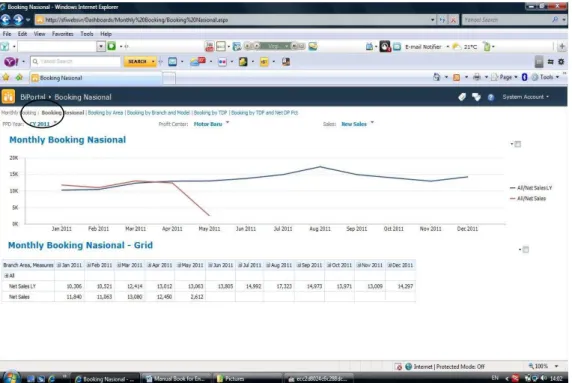Open the Yahoo Mail envelope icon
The height and width of the screenshot is (383, 572).
point(173,62)
